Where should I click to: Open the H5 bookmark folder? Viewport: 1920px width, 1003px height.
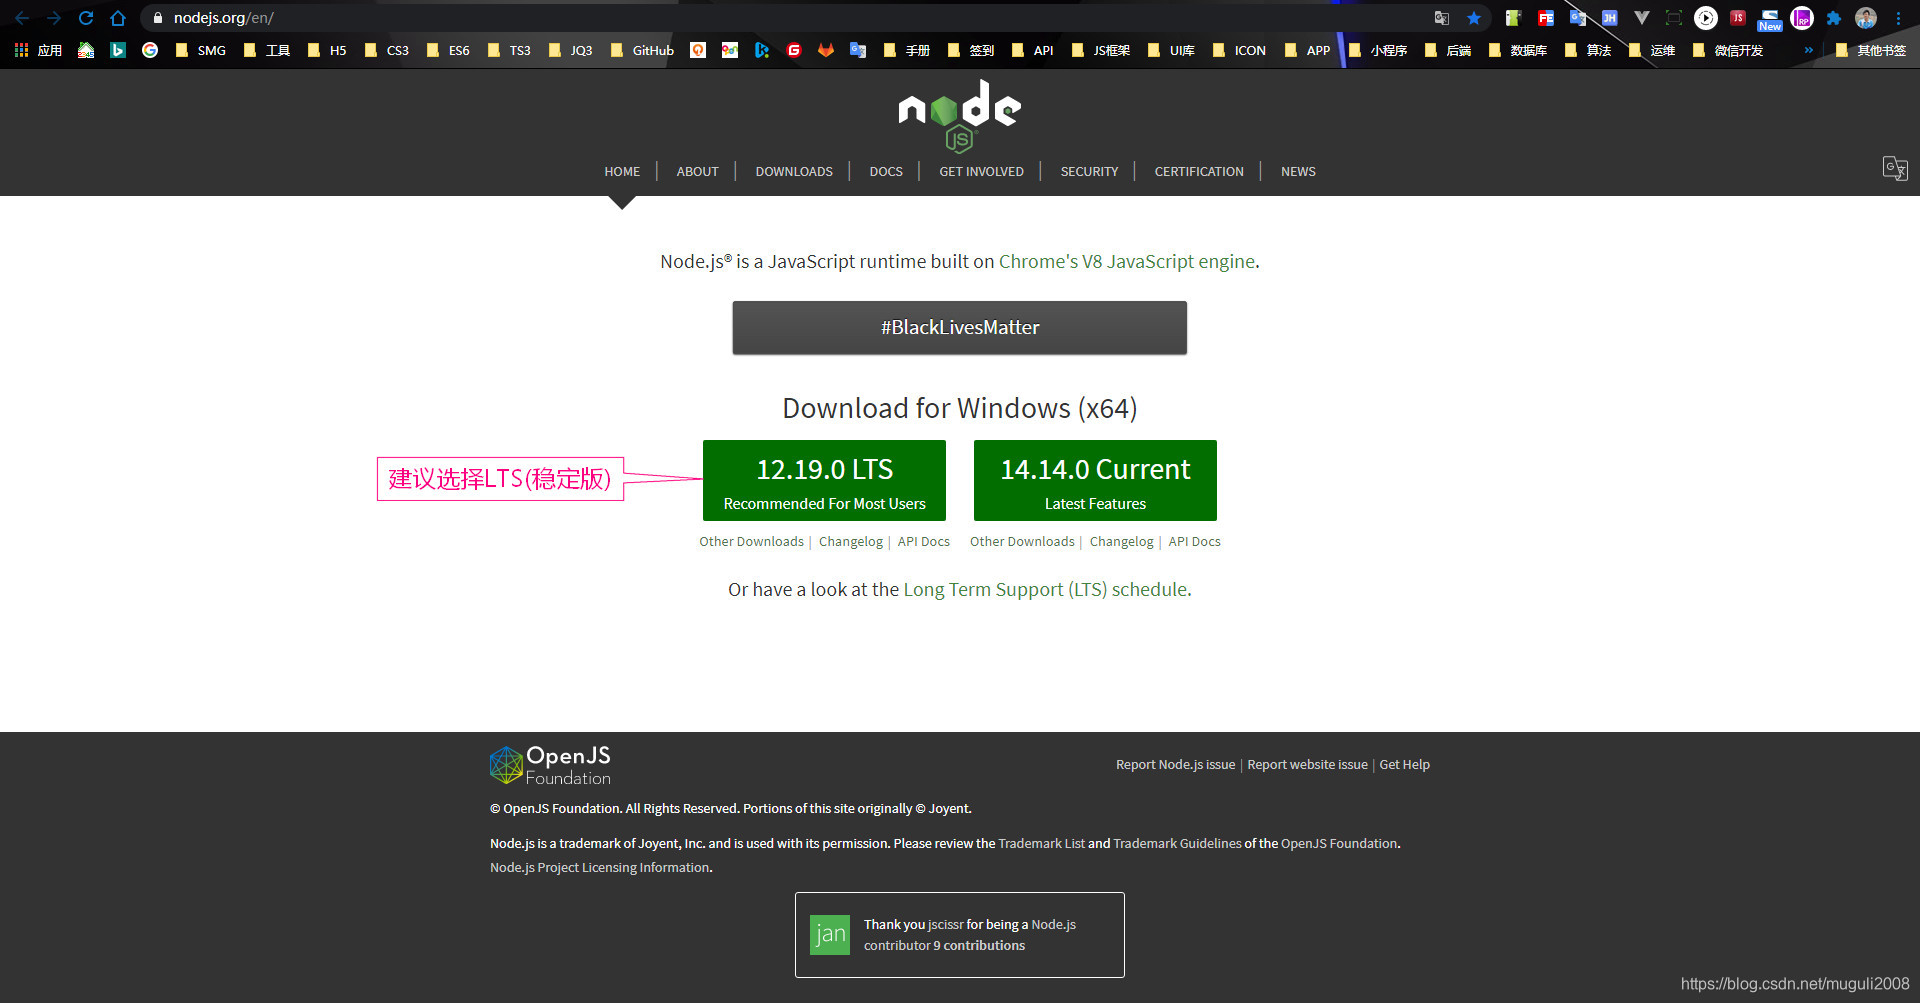(x=327, y=50)
